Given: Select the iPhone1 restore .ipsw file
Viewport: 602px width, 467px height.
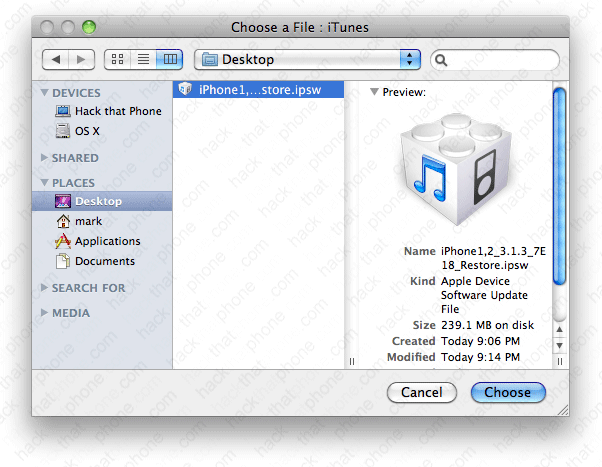Looking at the screenshot, I should click(x=258, y=89).
